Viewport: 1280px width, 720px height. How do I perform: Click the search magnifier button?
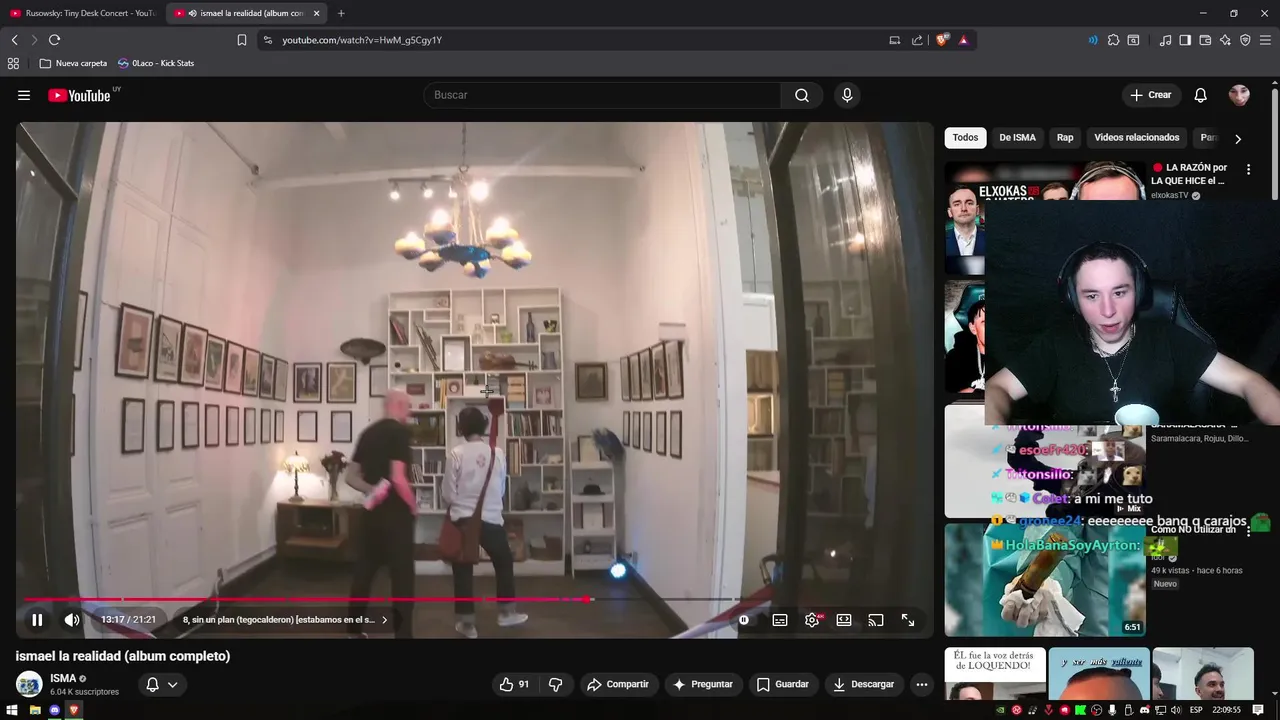click(x=802, y=95)
